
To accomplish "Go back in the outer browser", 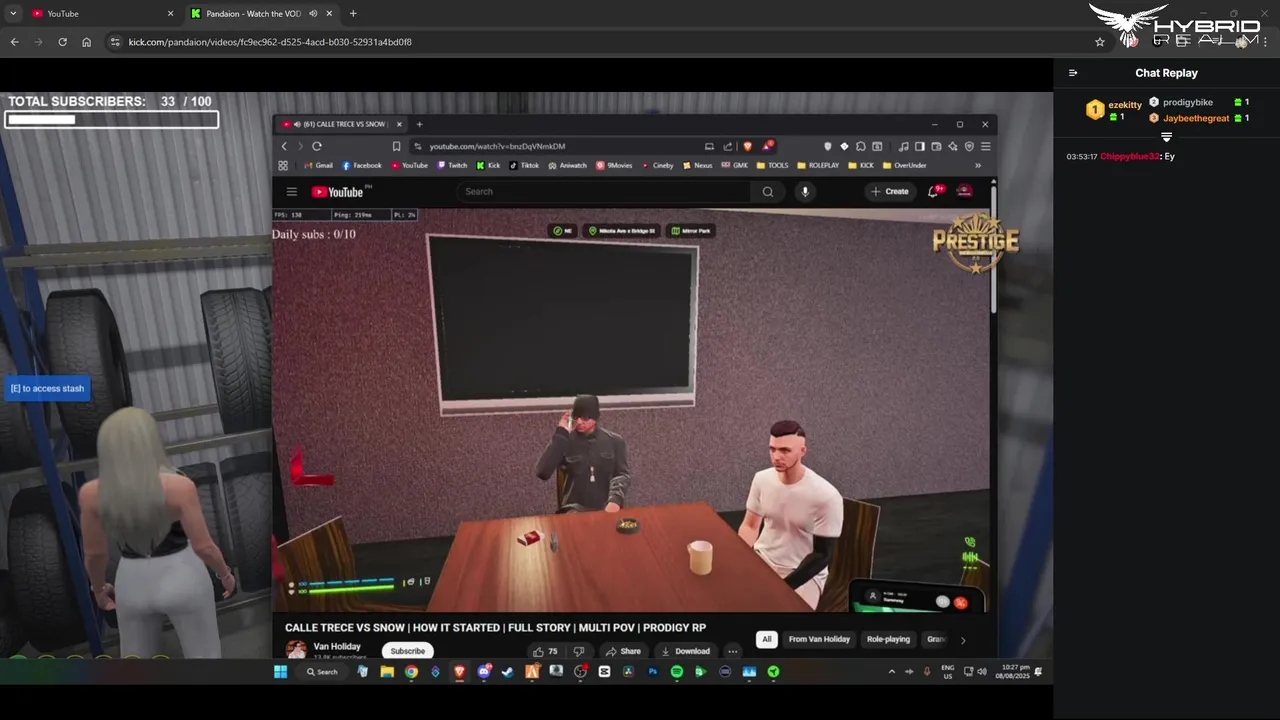I will [x=14, y=42].
